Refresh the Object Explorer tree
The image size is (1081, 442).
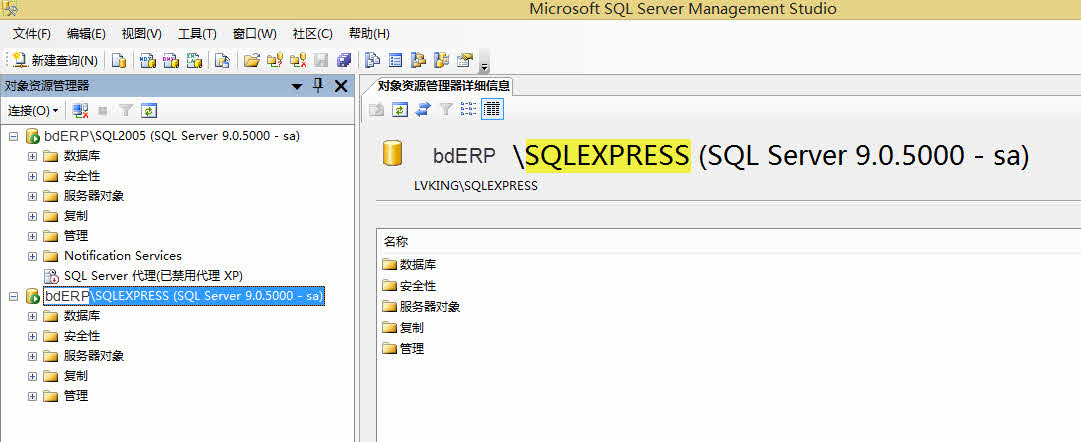click(x=149, y=110)
